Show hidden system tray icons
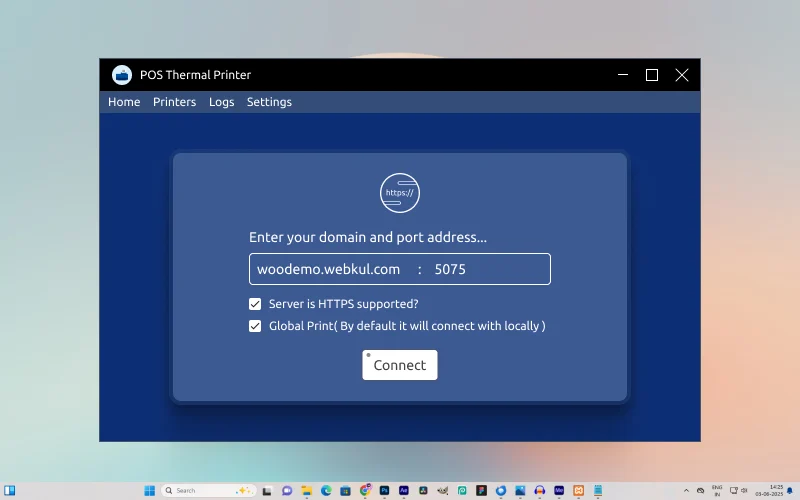 click(x=686, y=491)
